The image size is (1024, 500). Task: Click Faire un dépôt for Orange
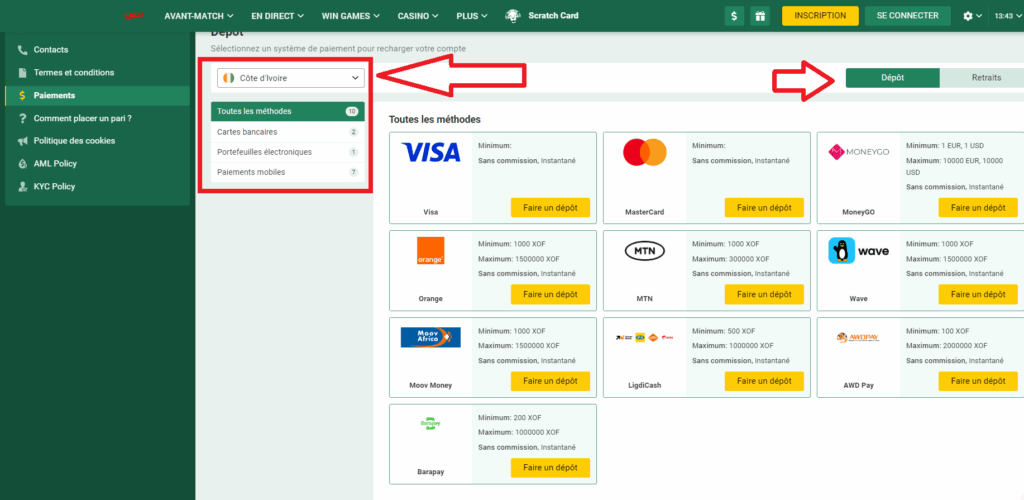pos(551,294)
